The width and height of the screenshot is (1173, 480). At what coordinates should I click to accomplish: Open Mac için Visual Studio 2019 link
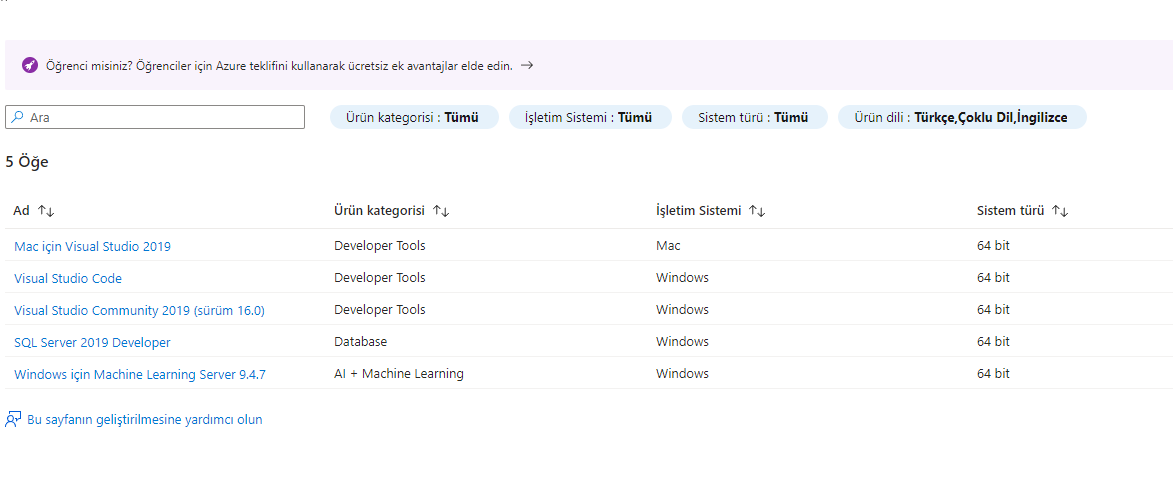point(92,246)
